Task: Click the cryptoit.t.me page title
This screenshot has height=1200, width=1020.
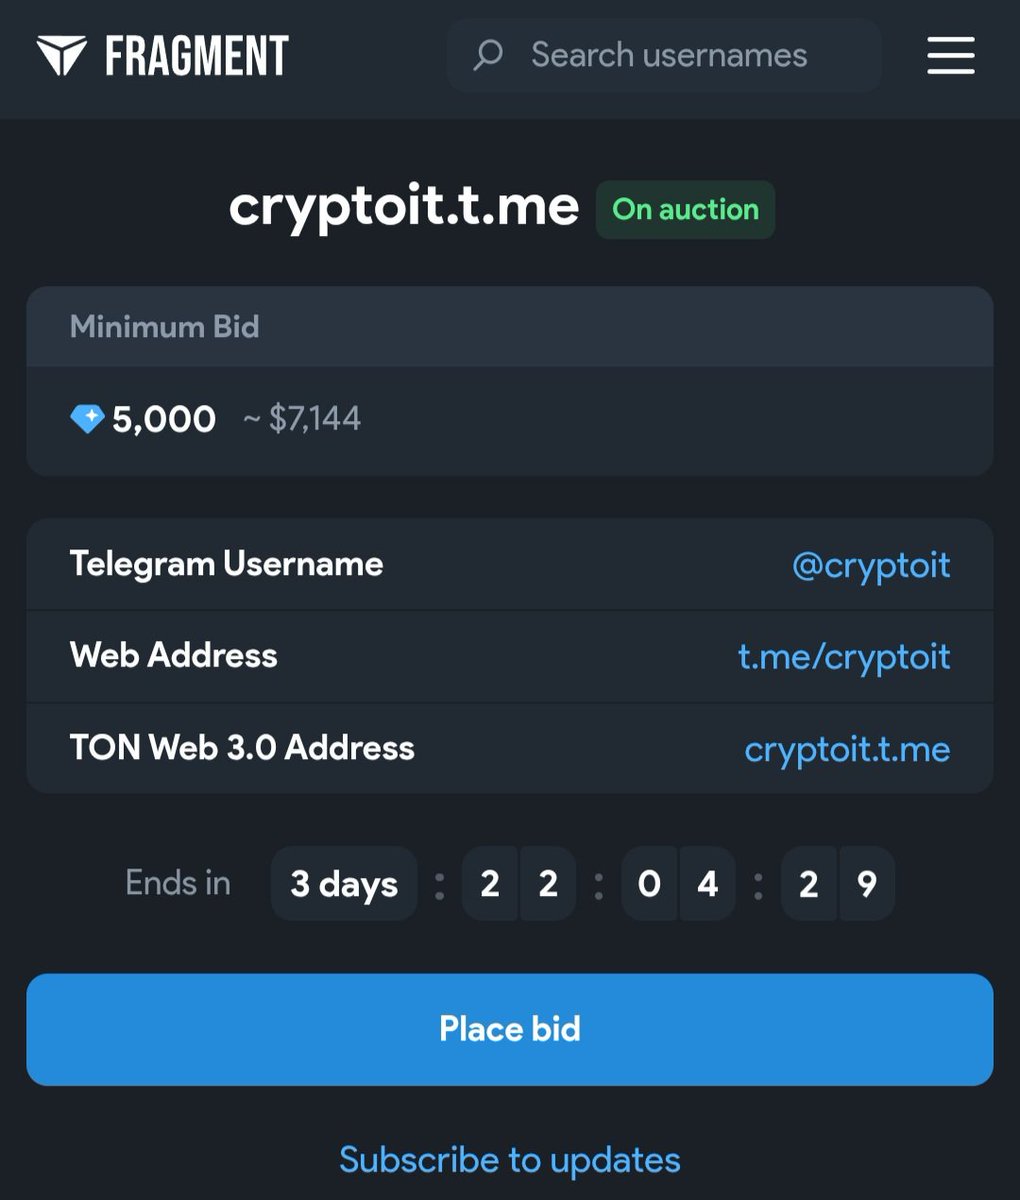Action: pos(404,207)
